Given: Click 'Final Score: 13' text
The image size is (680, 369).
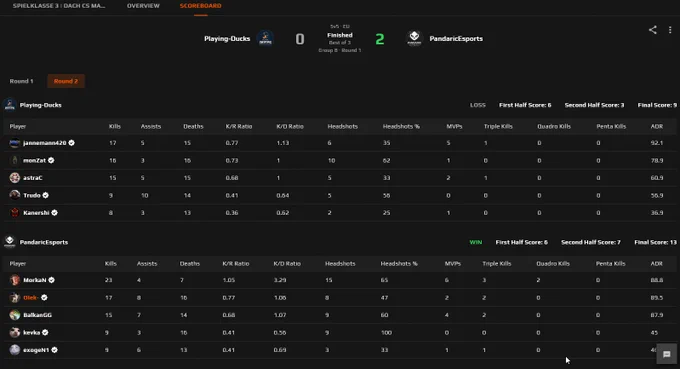Looking at the screenshot, I should tap(655, 242).
